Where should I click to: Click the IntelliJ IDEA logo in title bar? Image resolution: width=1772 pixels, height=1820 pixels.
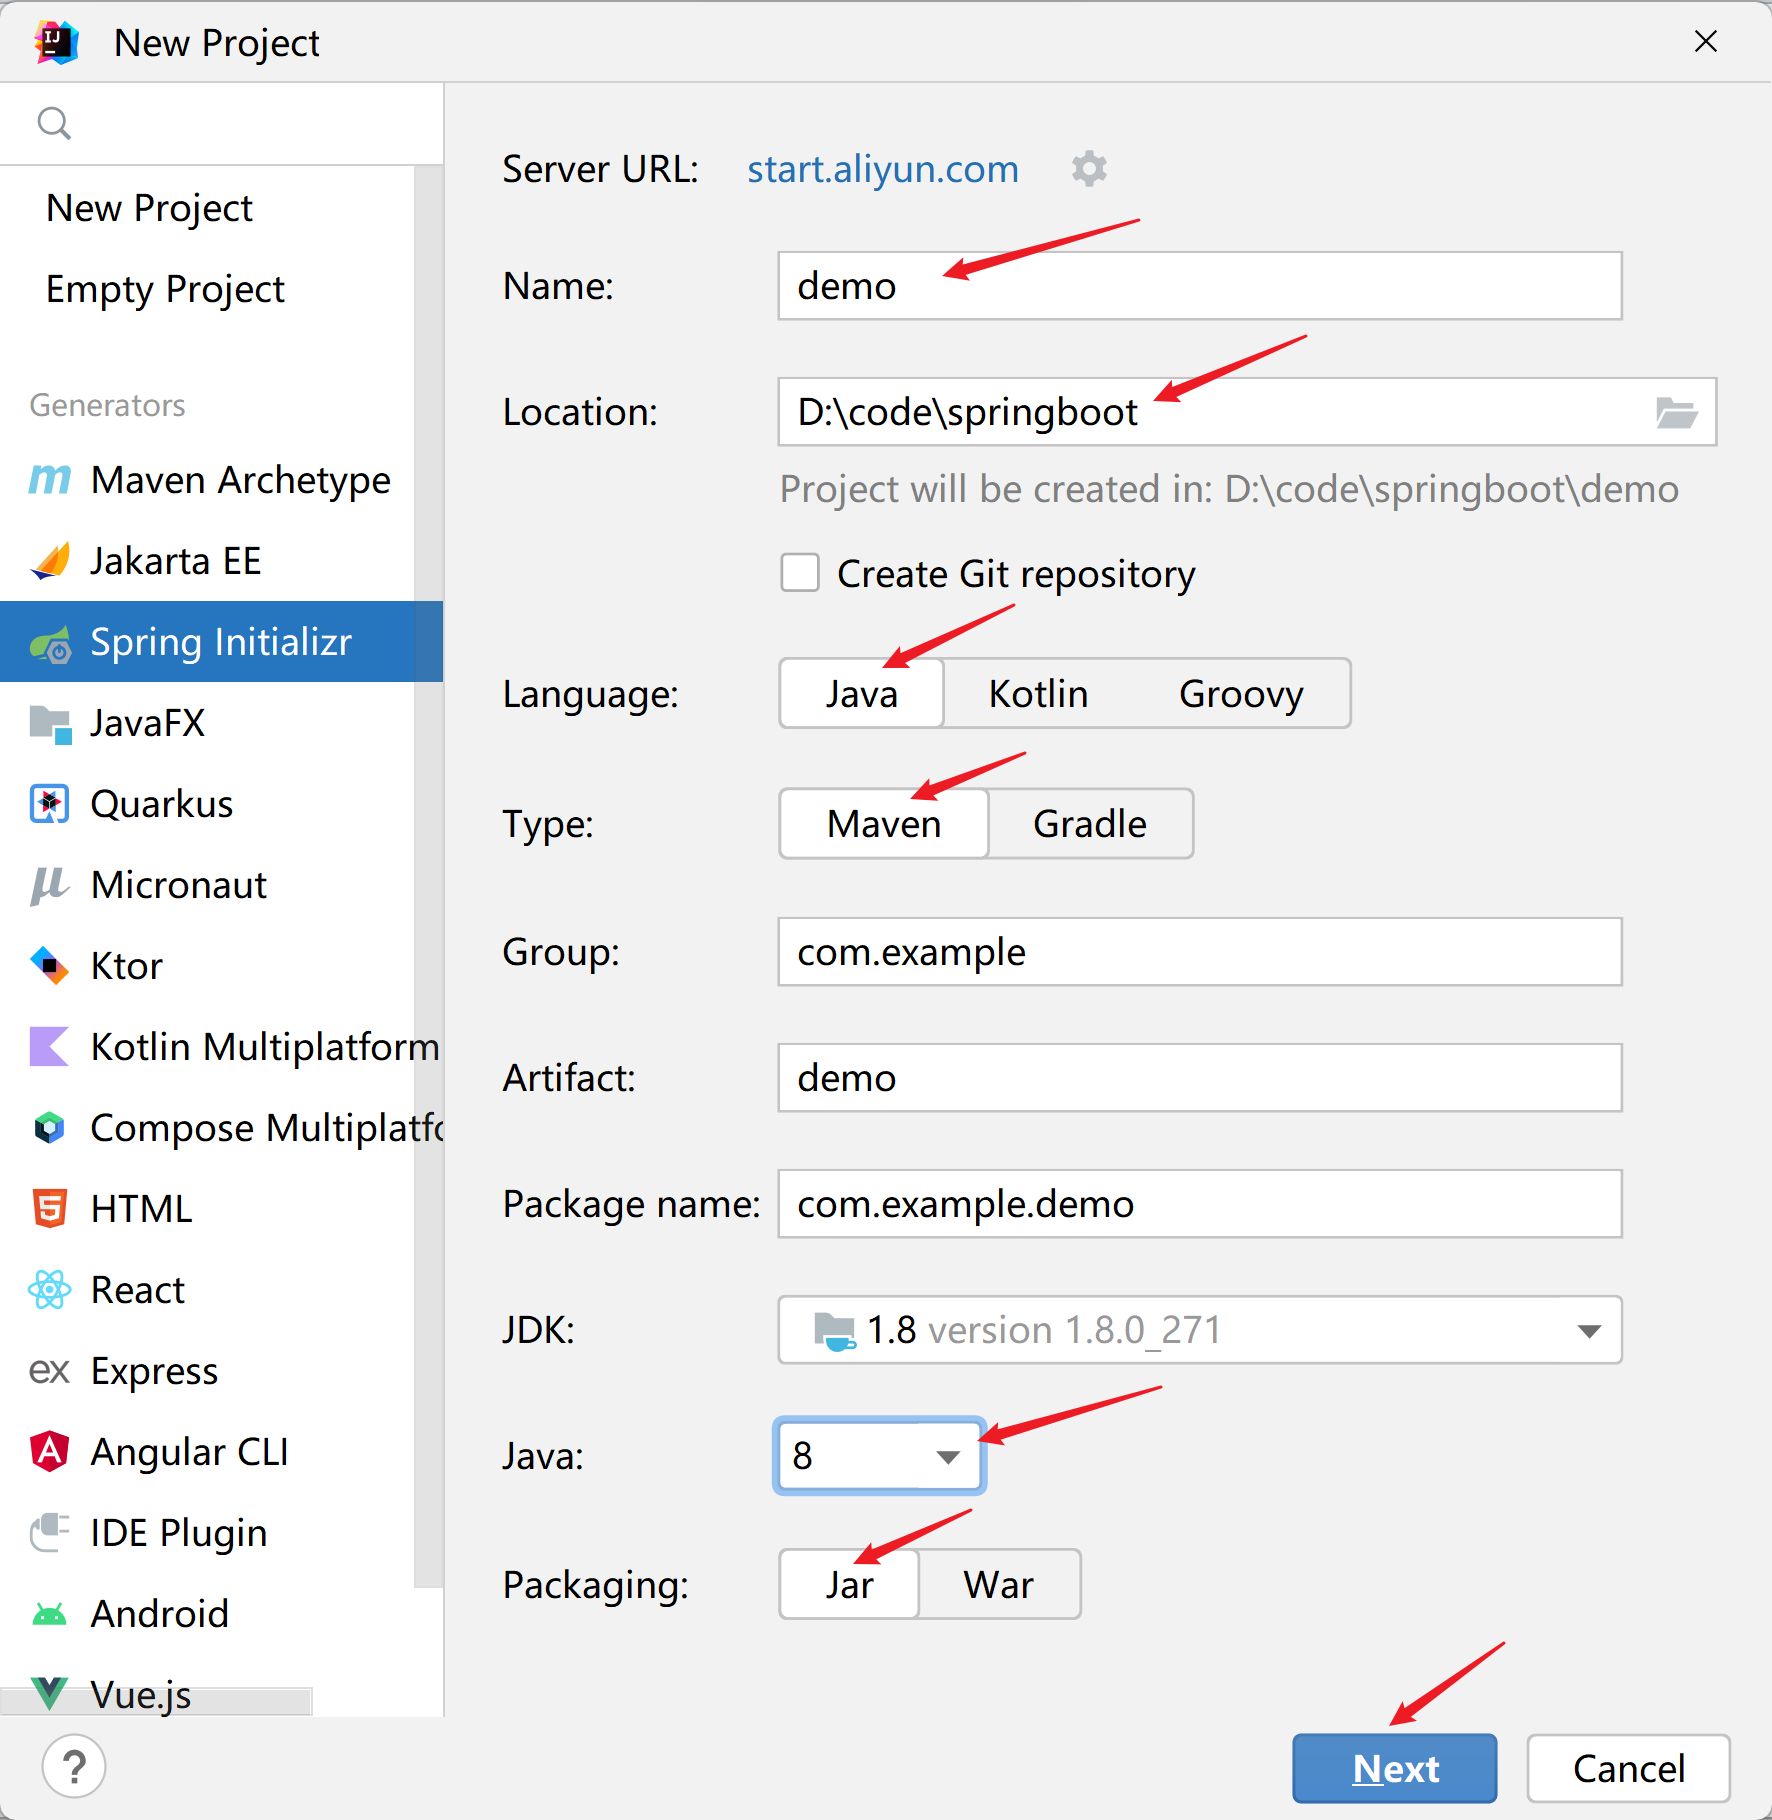tap(56, 43)
